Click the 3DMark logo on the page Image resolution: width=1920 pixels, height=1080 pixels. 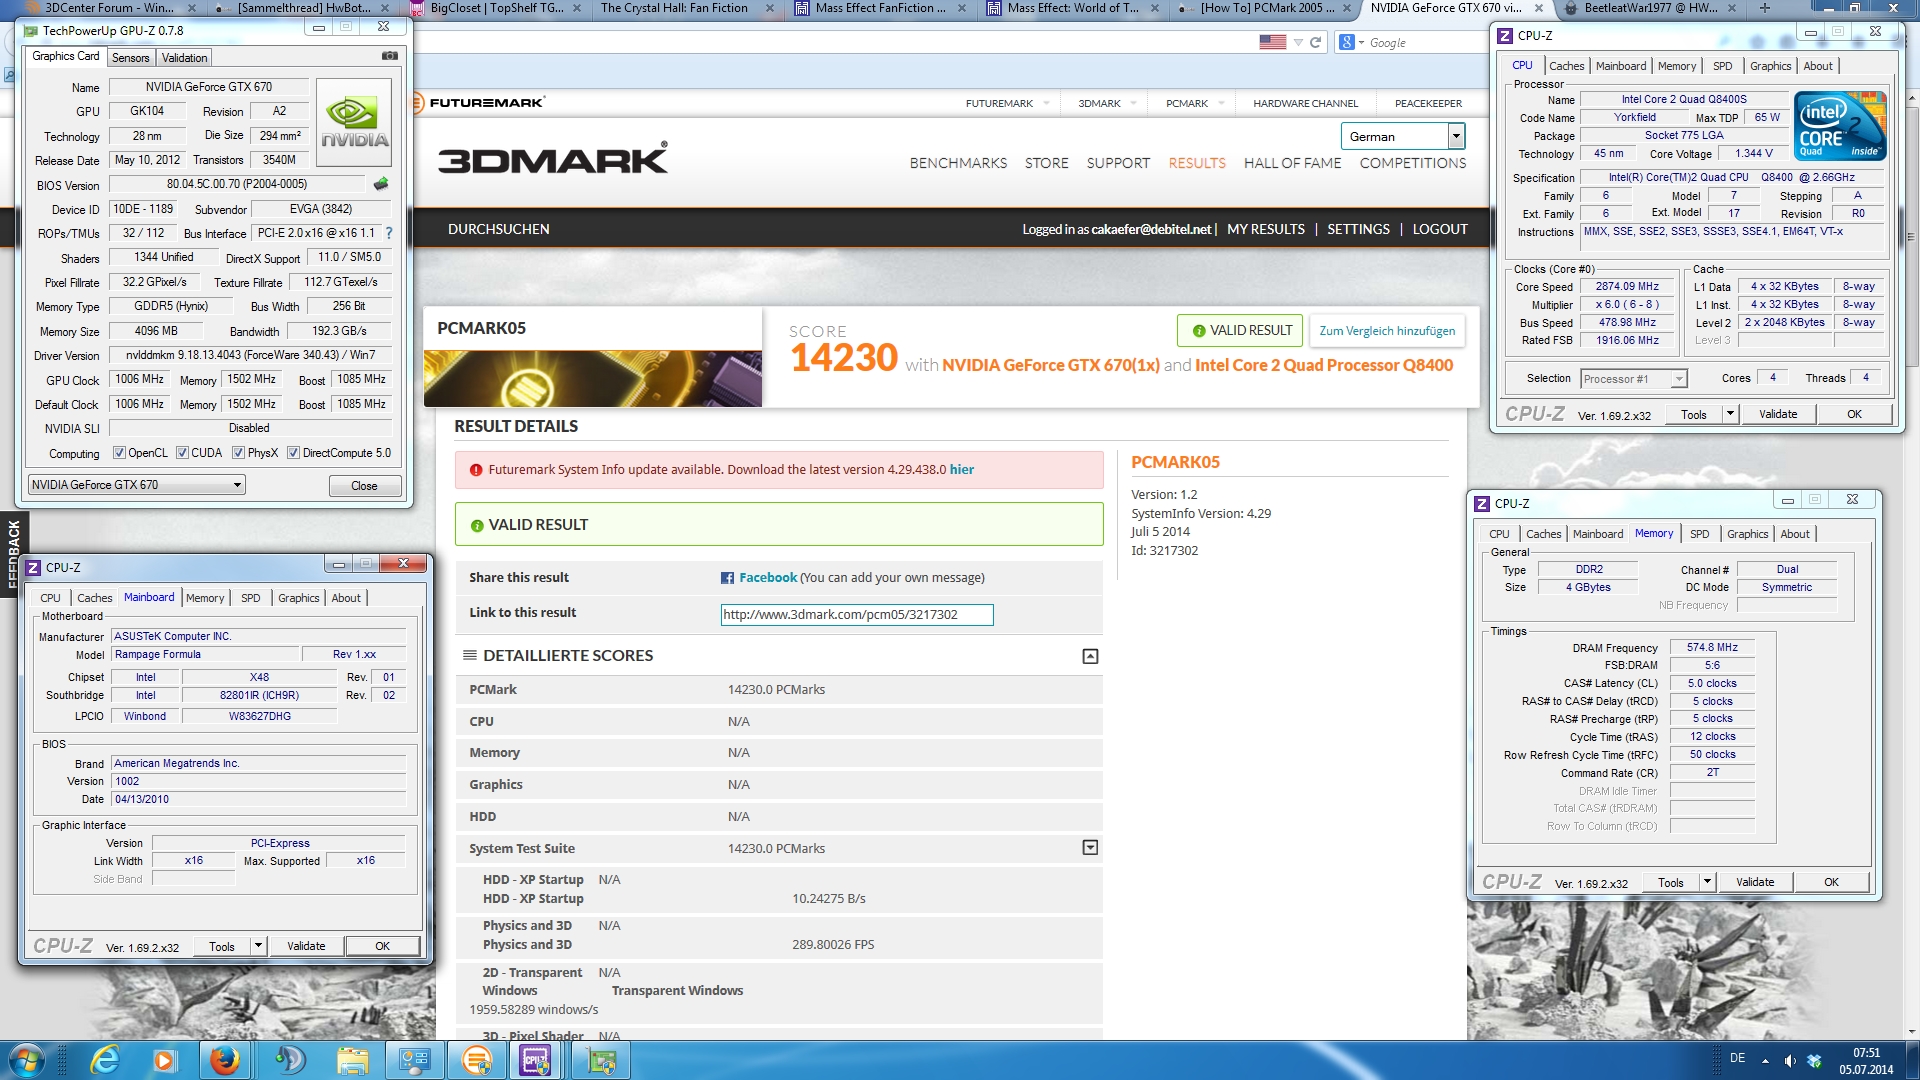553,160
